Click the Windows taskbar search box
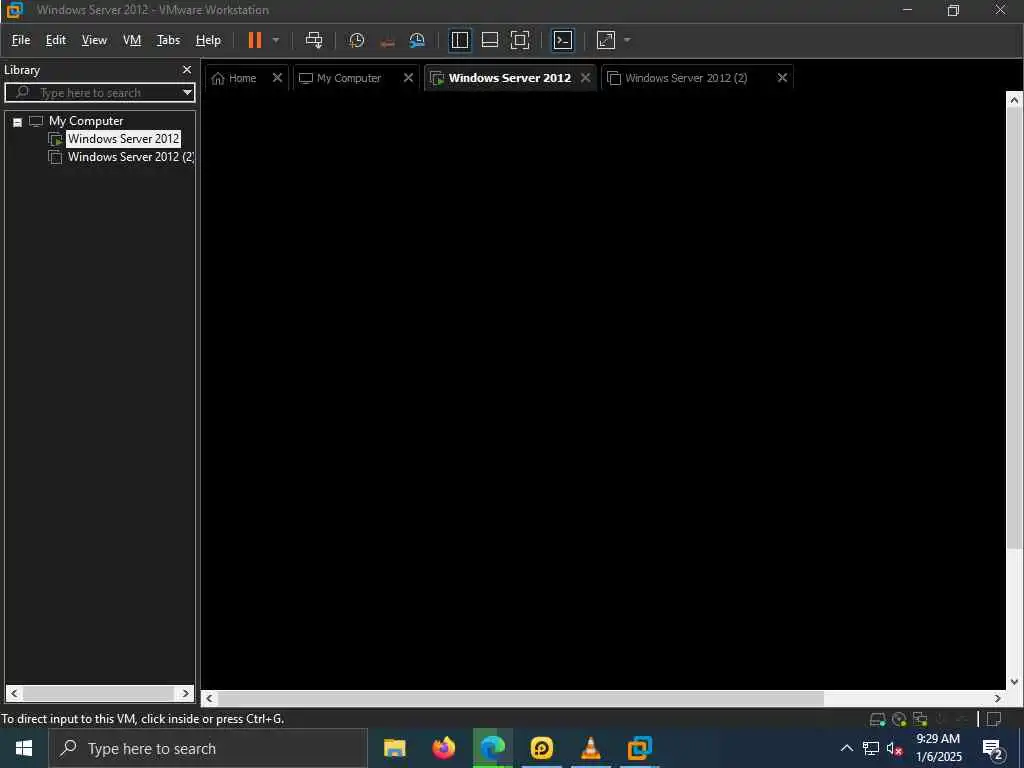 (208, 748)
